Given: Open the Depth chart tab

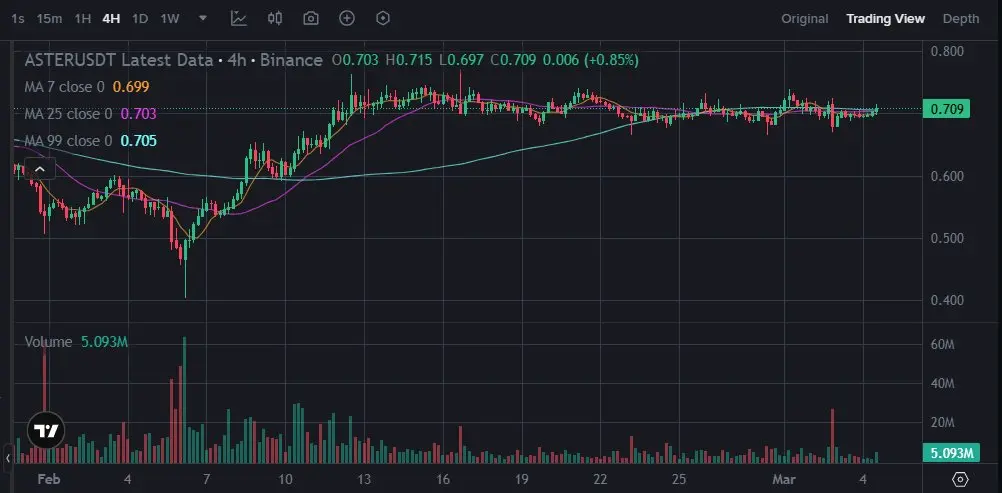Looking at the screenshot, I should point(960,19).
